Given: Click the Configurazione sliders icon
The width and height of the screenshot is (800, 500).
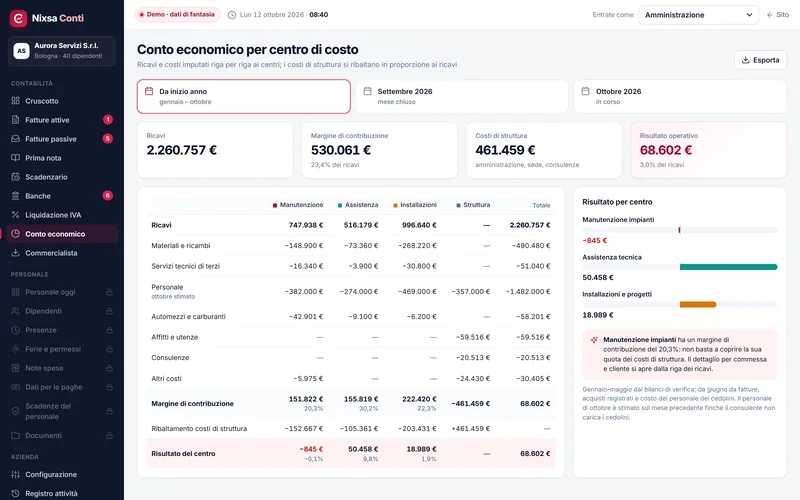Looking at the screenshot, I should 15,474.
